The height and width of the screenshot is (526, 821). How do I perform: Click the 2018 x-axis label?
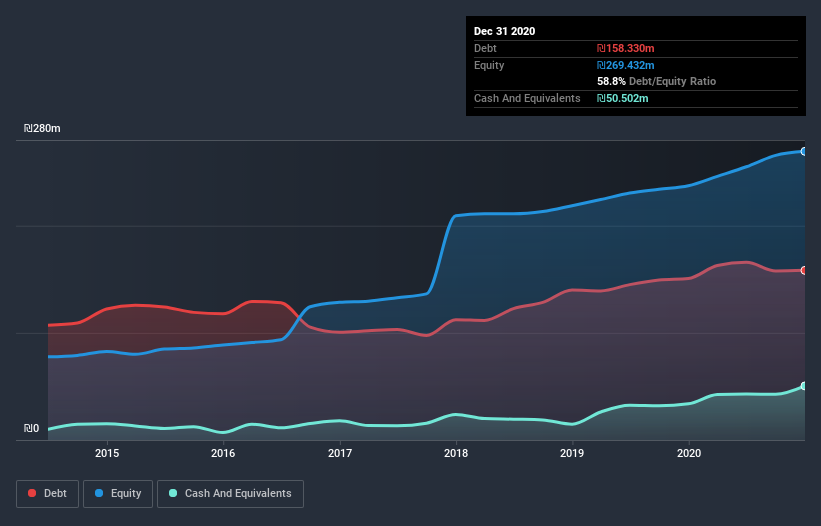[x=456, y=453]
